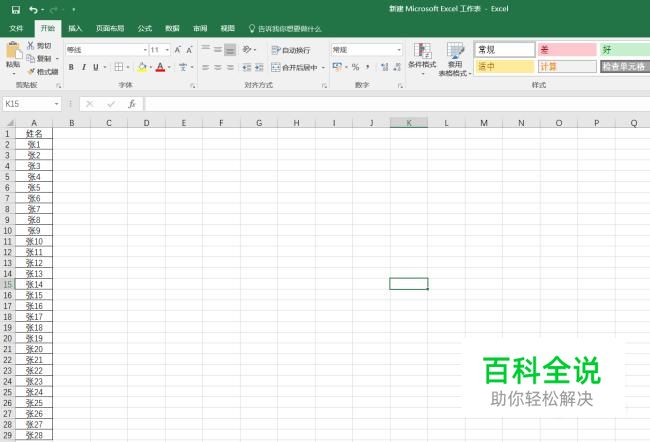Expand the underline style arrow
This screenshot has width=650, height=442.
click(x=105, y=67)
